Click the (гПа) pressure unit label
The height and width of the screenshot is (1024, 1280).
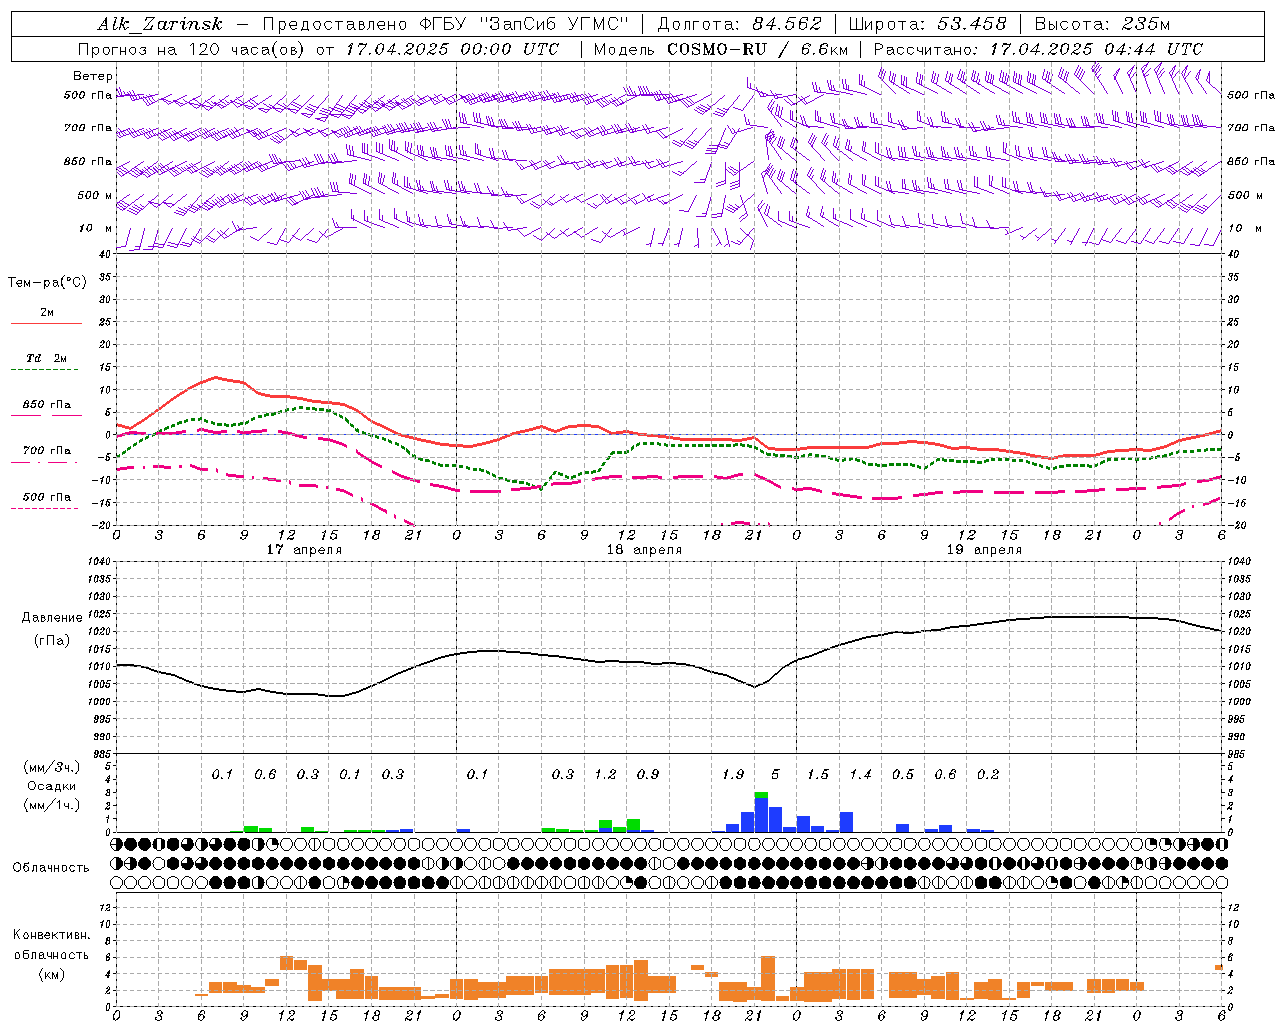point(52,641)
